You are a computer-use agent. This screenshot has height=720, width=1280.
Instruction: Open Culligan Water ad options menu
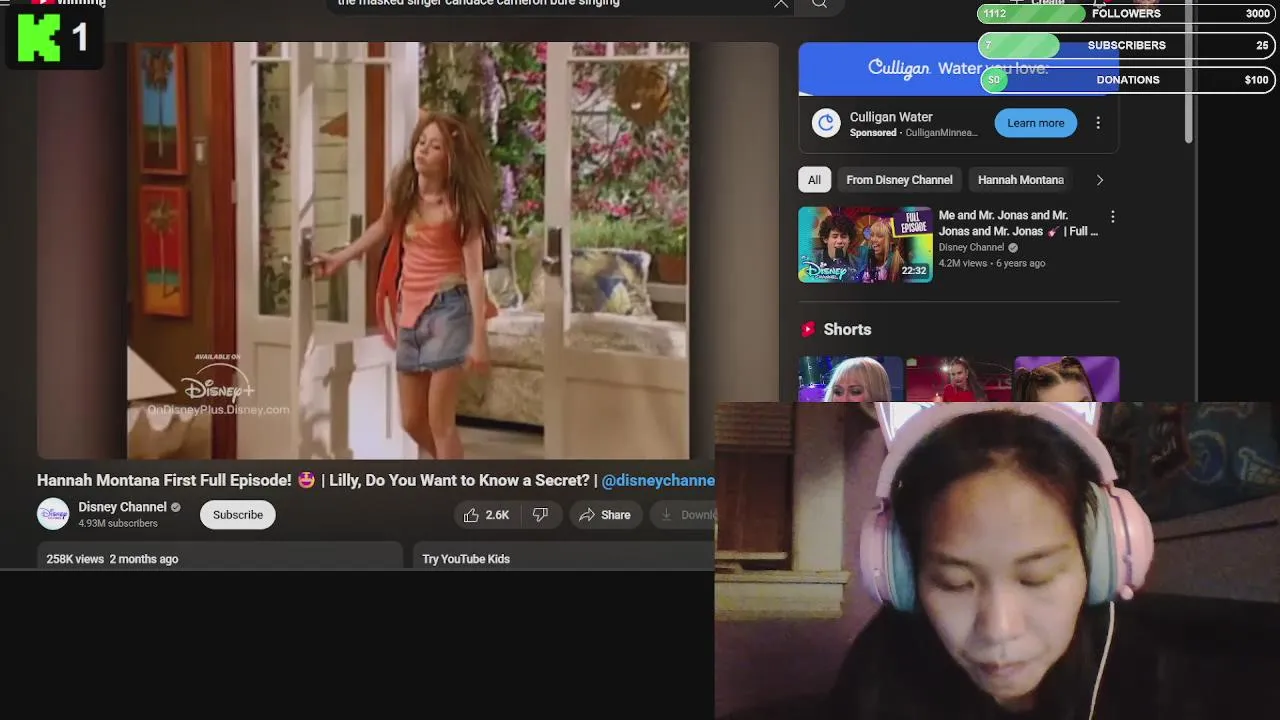(1098, 123)
